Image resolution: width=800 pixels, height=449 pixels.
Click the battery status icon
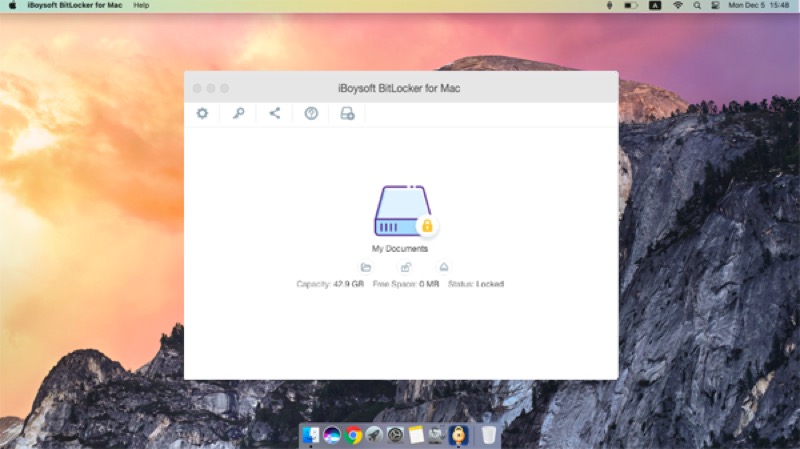631,5
